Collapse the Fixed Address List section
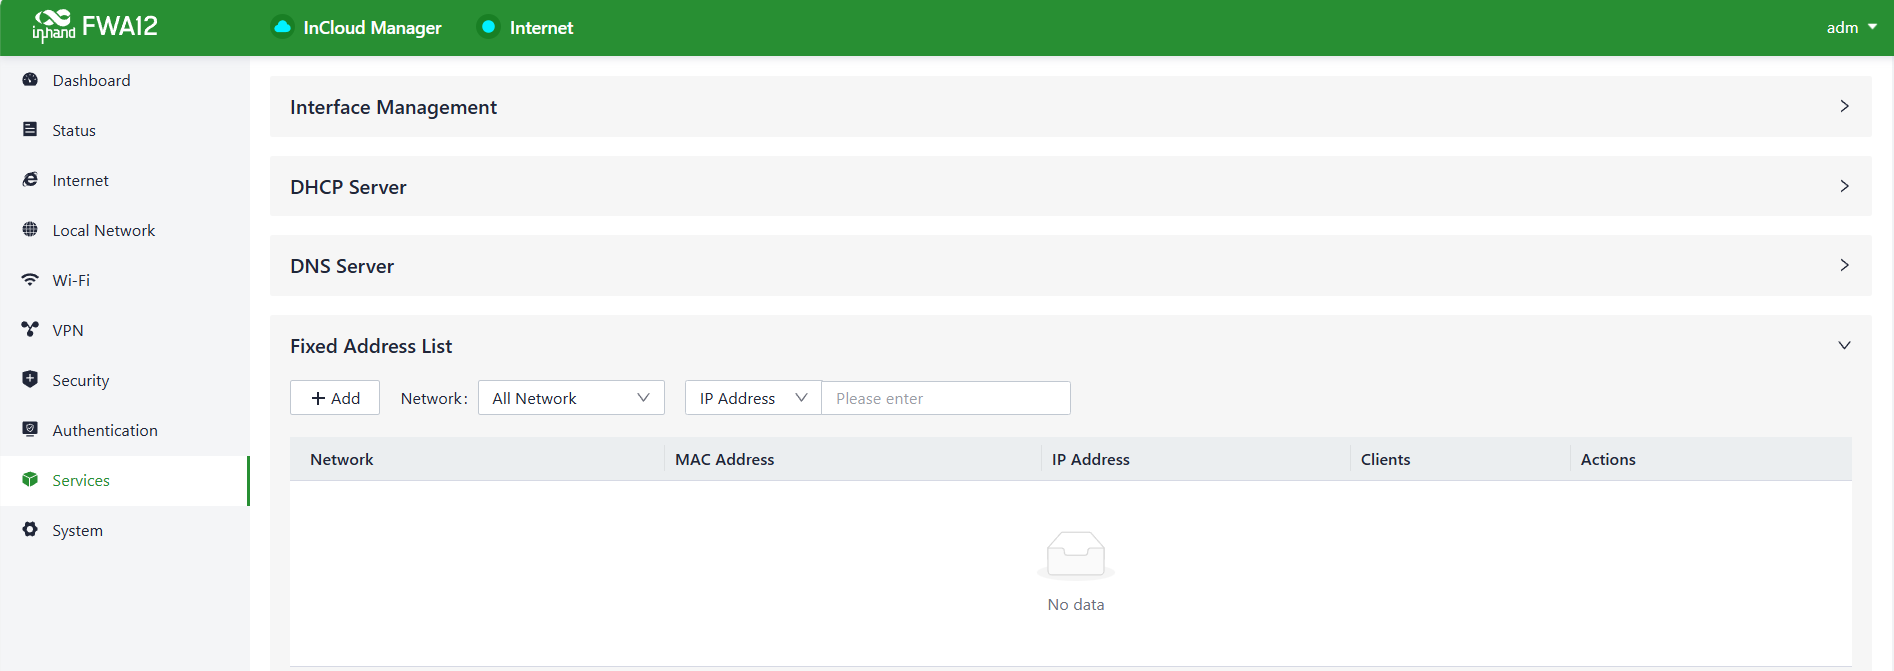Viewport: 1894px width, 671px height. (x=1844, y=345)
